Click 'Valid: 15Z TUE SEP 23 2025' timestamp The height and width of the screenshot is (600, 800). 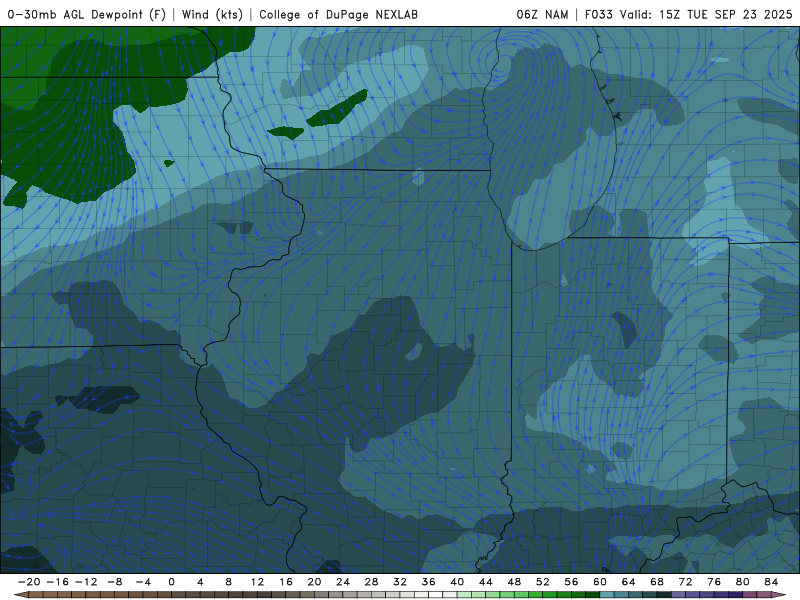click(706, 14)
